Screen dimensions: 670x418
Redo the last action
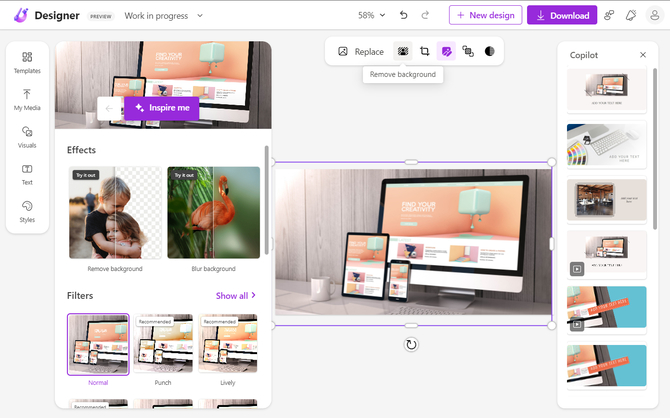click(x=425, y=15)
